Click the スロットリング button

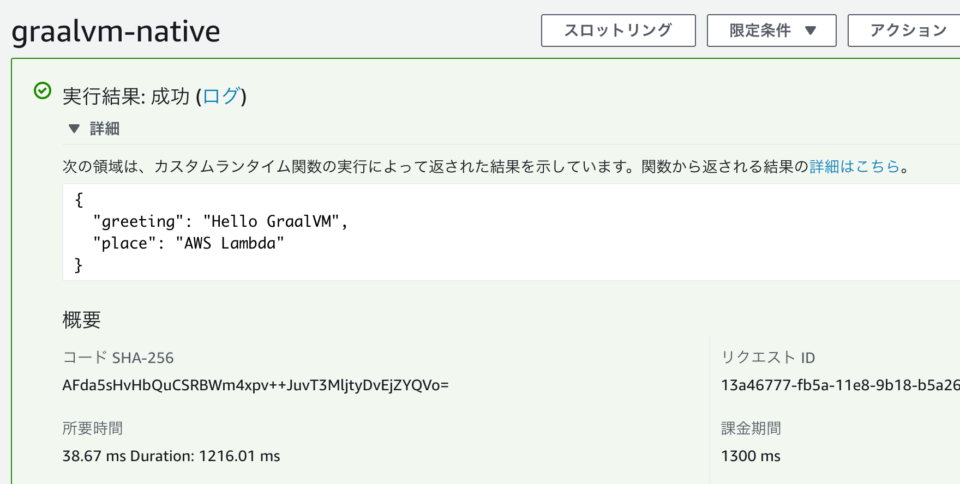click(x=618, y=31)
